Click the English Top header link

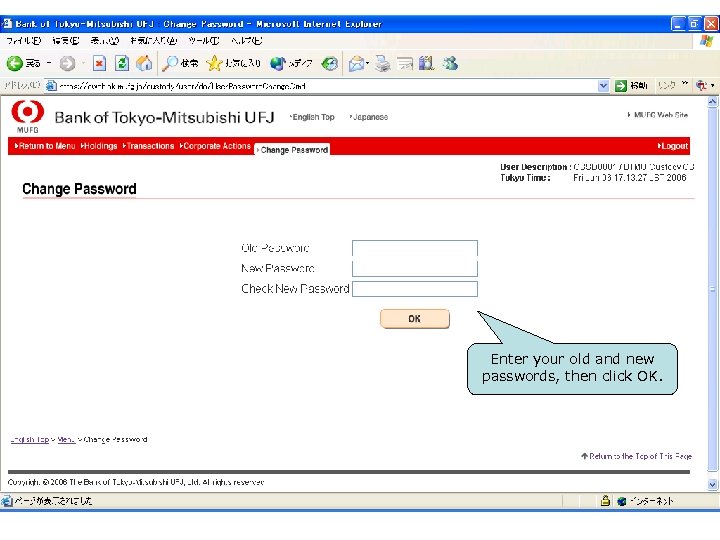coord(312,117)
